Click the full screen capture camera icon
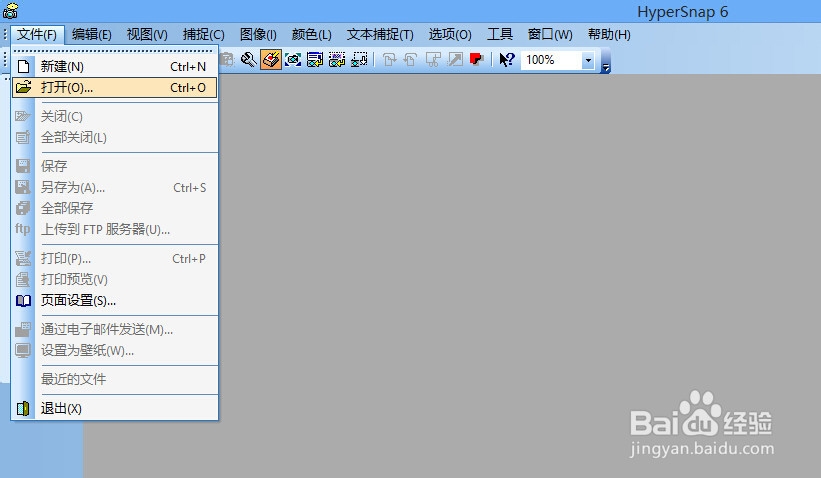Image resolution: width=821 pixels, height=478 pixels. point(293,60)
